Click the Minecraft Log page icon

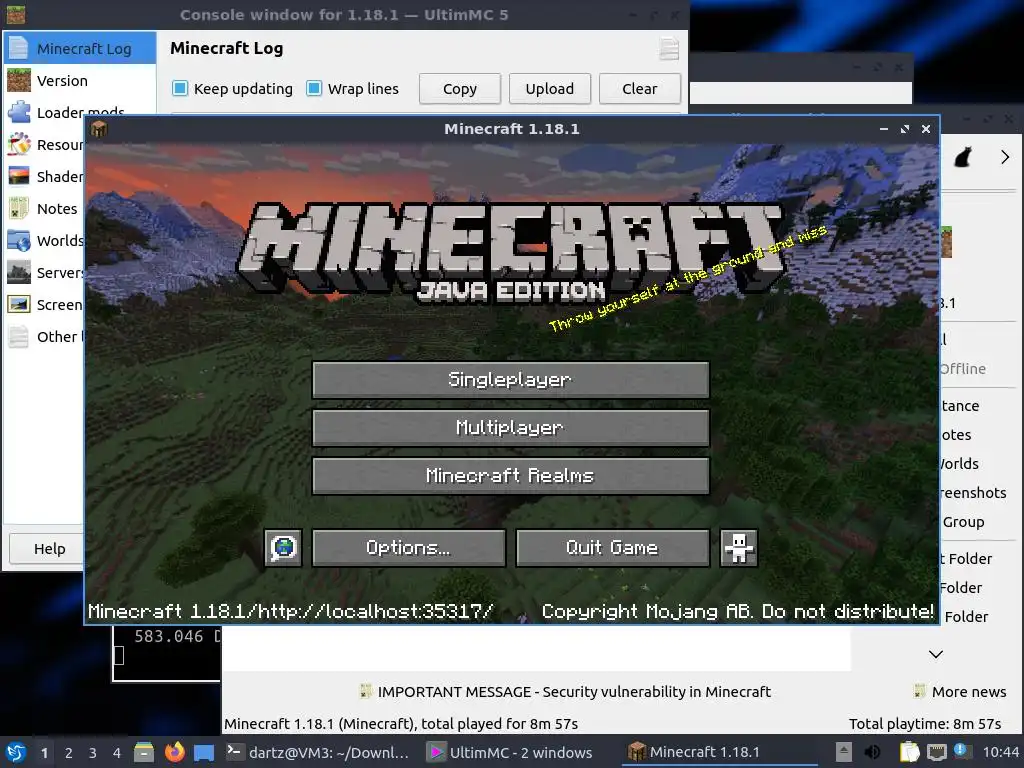pos(19,48)
